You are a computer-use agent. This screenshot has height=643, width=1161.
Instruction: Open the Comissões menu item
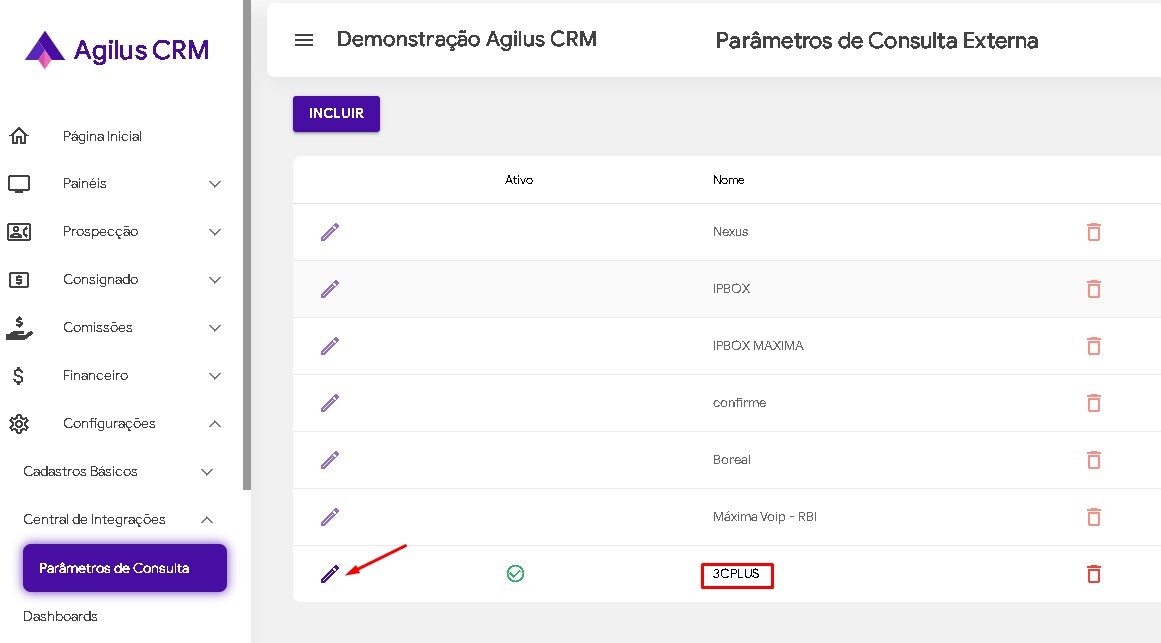point(97,327)
